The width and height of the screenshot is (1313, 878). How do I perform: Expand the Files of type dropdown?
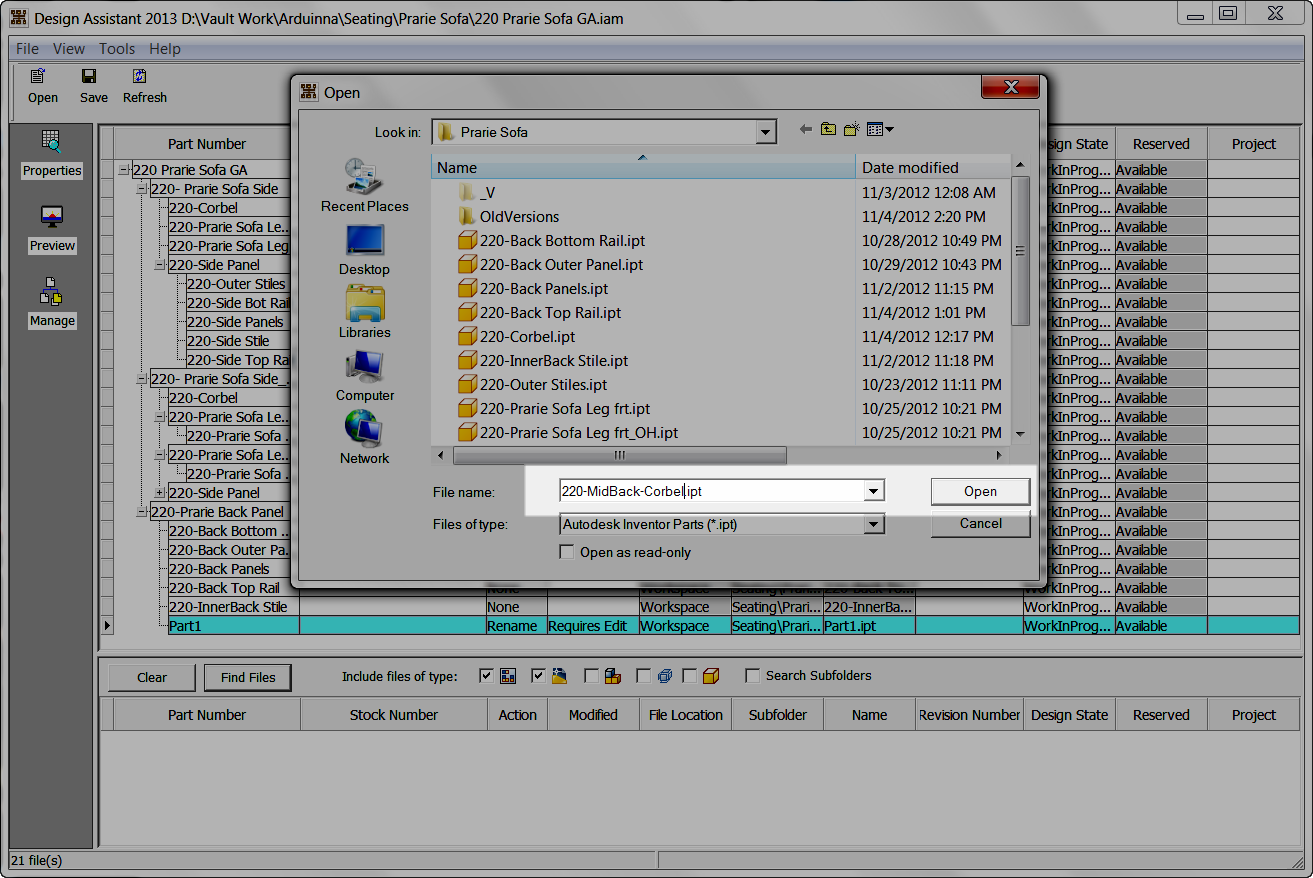click(x=873, y=523)
